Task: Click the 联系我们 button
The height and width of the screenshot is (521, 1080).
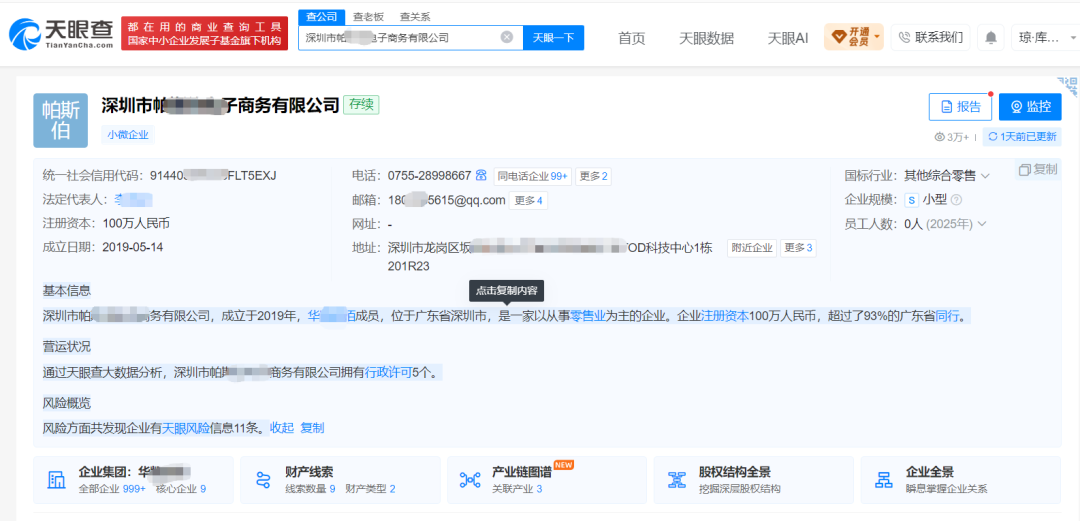Action: (931, 37)
